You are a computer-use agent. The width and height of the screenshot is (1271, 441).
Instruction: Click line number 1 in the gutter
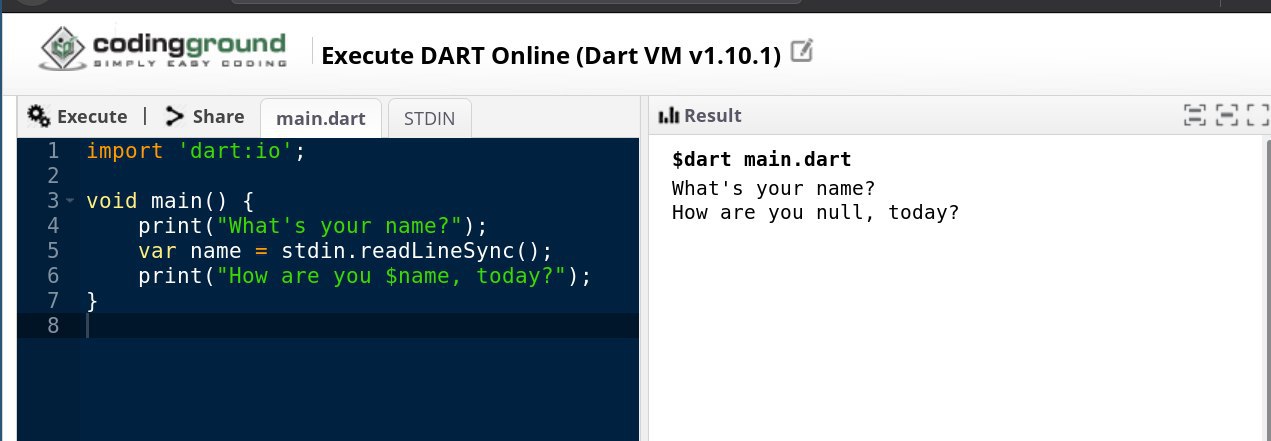53,151
